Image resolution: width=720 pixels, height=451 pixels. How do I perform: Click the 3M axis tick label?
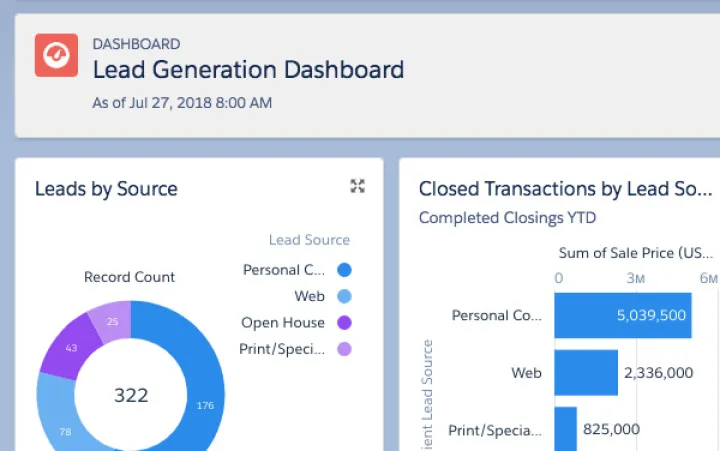point(636,278)
